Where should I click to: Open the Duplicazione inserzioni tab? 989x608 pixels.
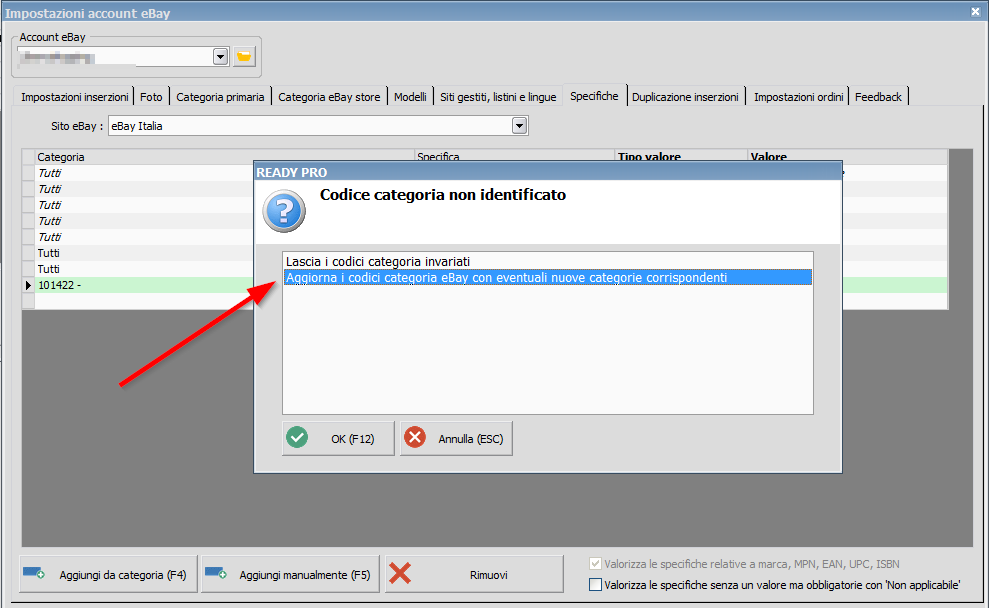(x=686, y=96)
